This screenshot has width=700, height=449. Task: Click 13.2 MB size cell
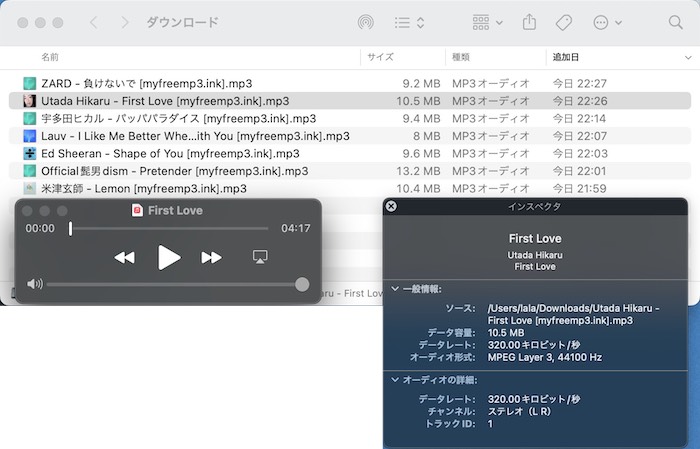coord(418,171)
